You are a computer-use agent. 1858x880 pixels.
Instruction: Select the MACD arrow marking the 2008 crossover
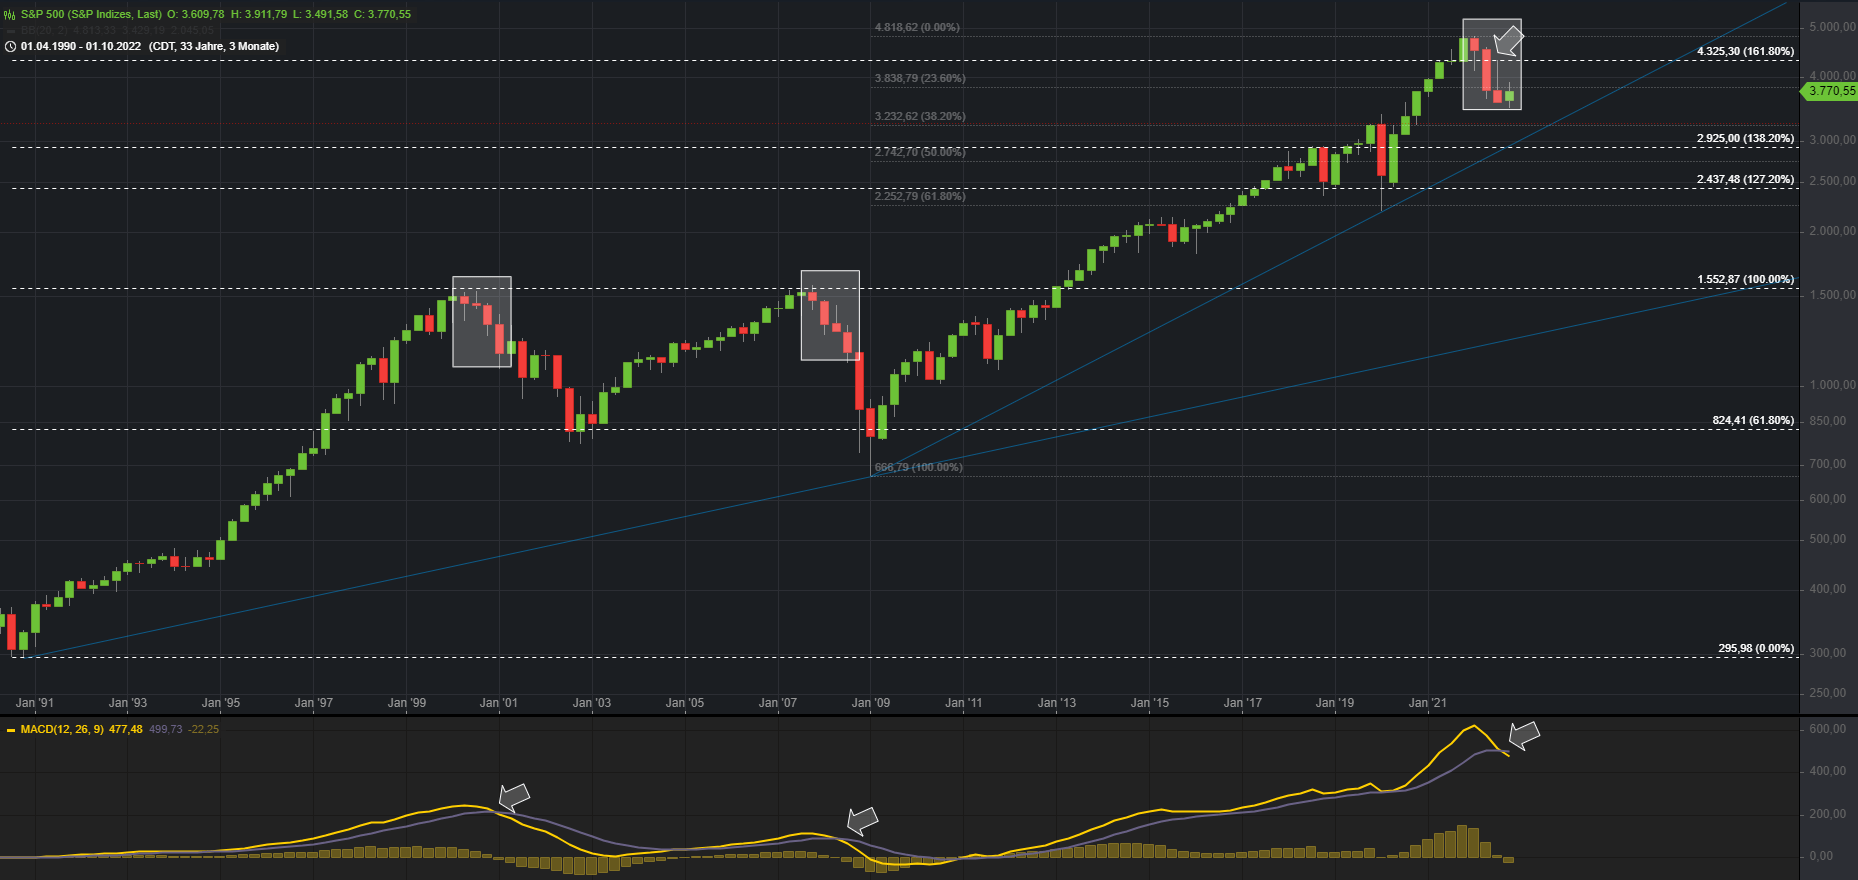pos(862,821)
